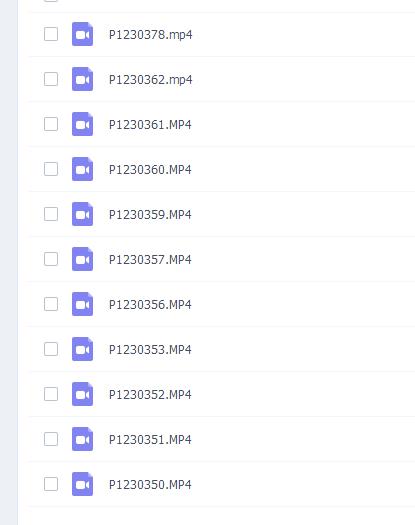Click the video icon beside P1230361.MP4
This screenshot has height=525, width=415.
point(82,124)
